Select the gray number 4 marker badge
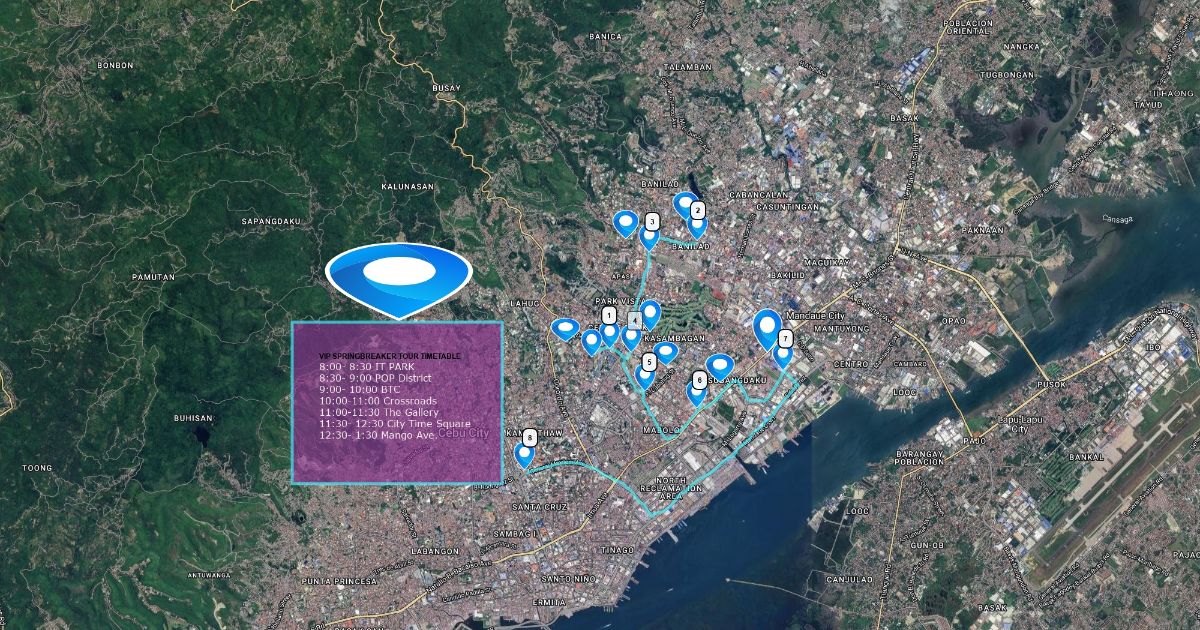The image size is (1200, 630). tap(634, 320)
